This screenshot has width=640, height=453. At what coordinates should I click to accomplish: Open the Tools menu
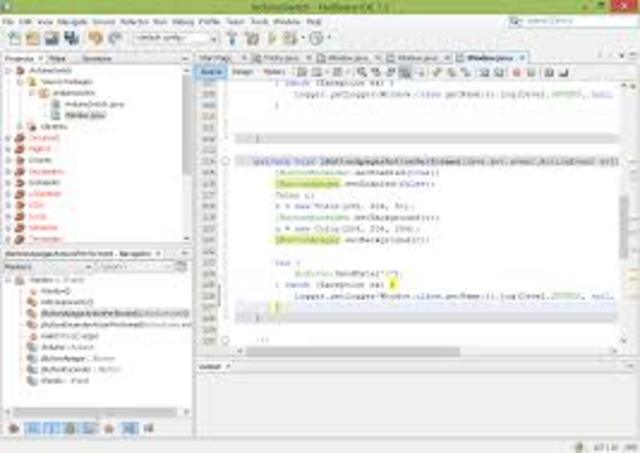click(x=259, y=21)
